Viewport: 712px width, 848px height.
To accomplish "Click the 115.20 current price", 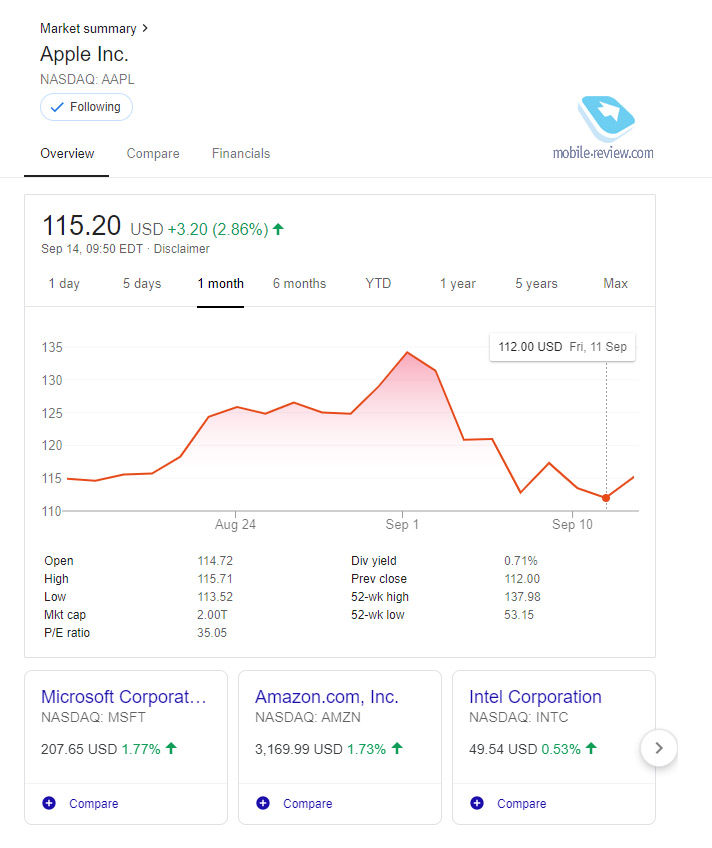I will 81,226.
